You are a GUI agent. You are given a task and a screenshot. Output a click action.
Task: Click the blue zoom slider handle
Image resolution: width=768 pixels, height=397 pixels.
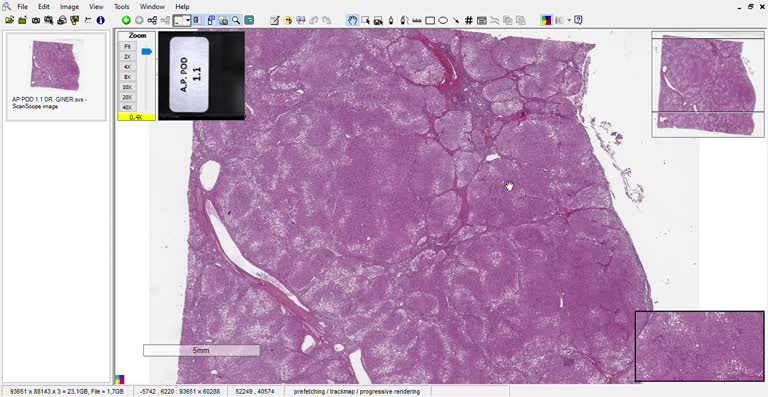(146, 51)
